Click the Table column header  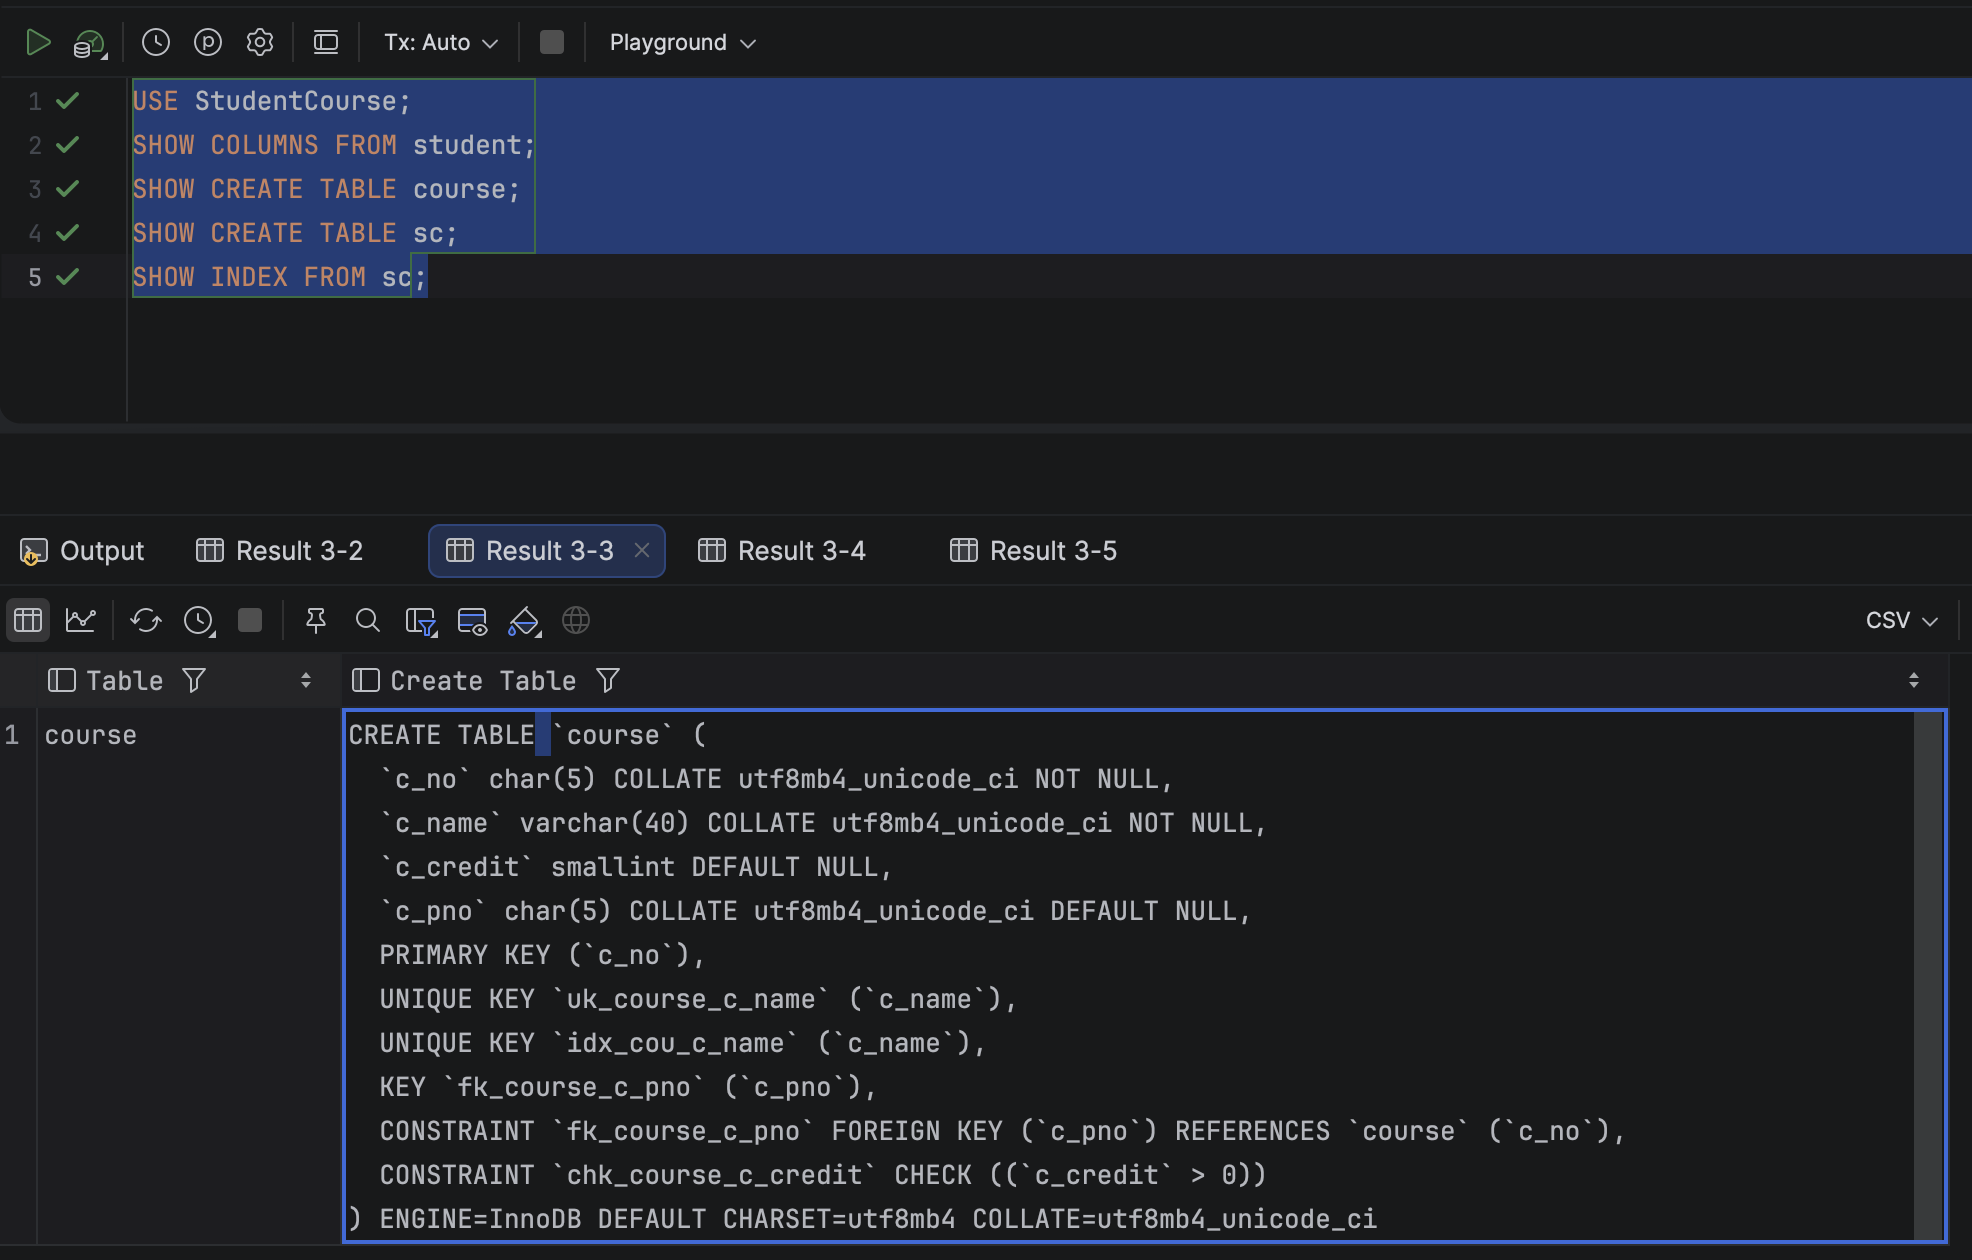pos(124,681)
